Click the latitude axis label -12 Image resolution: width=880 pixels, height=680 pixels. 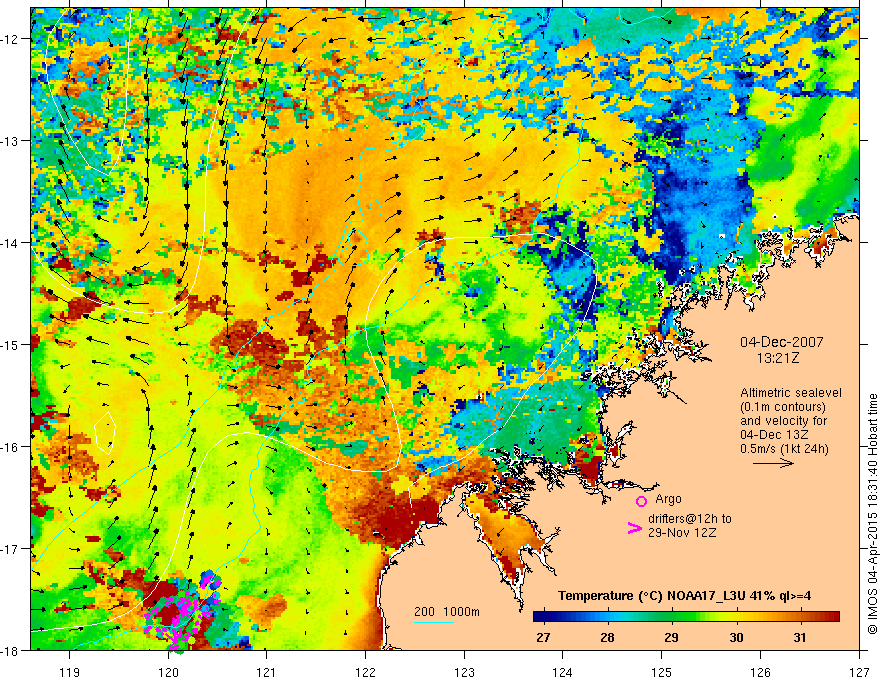coord(10,39)
